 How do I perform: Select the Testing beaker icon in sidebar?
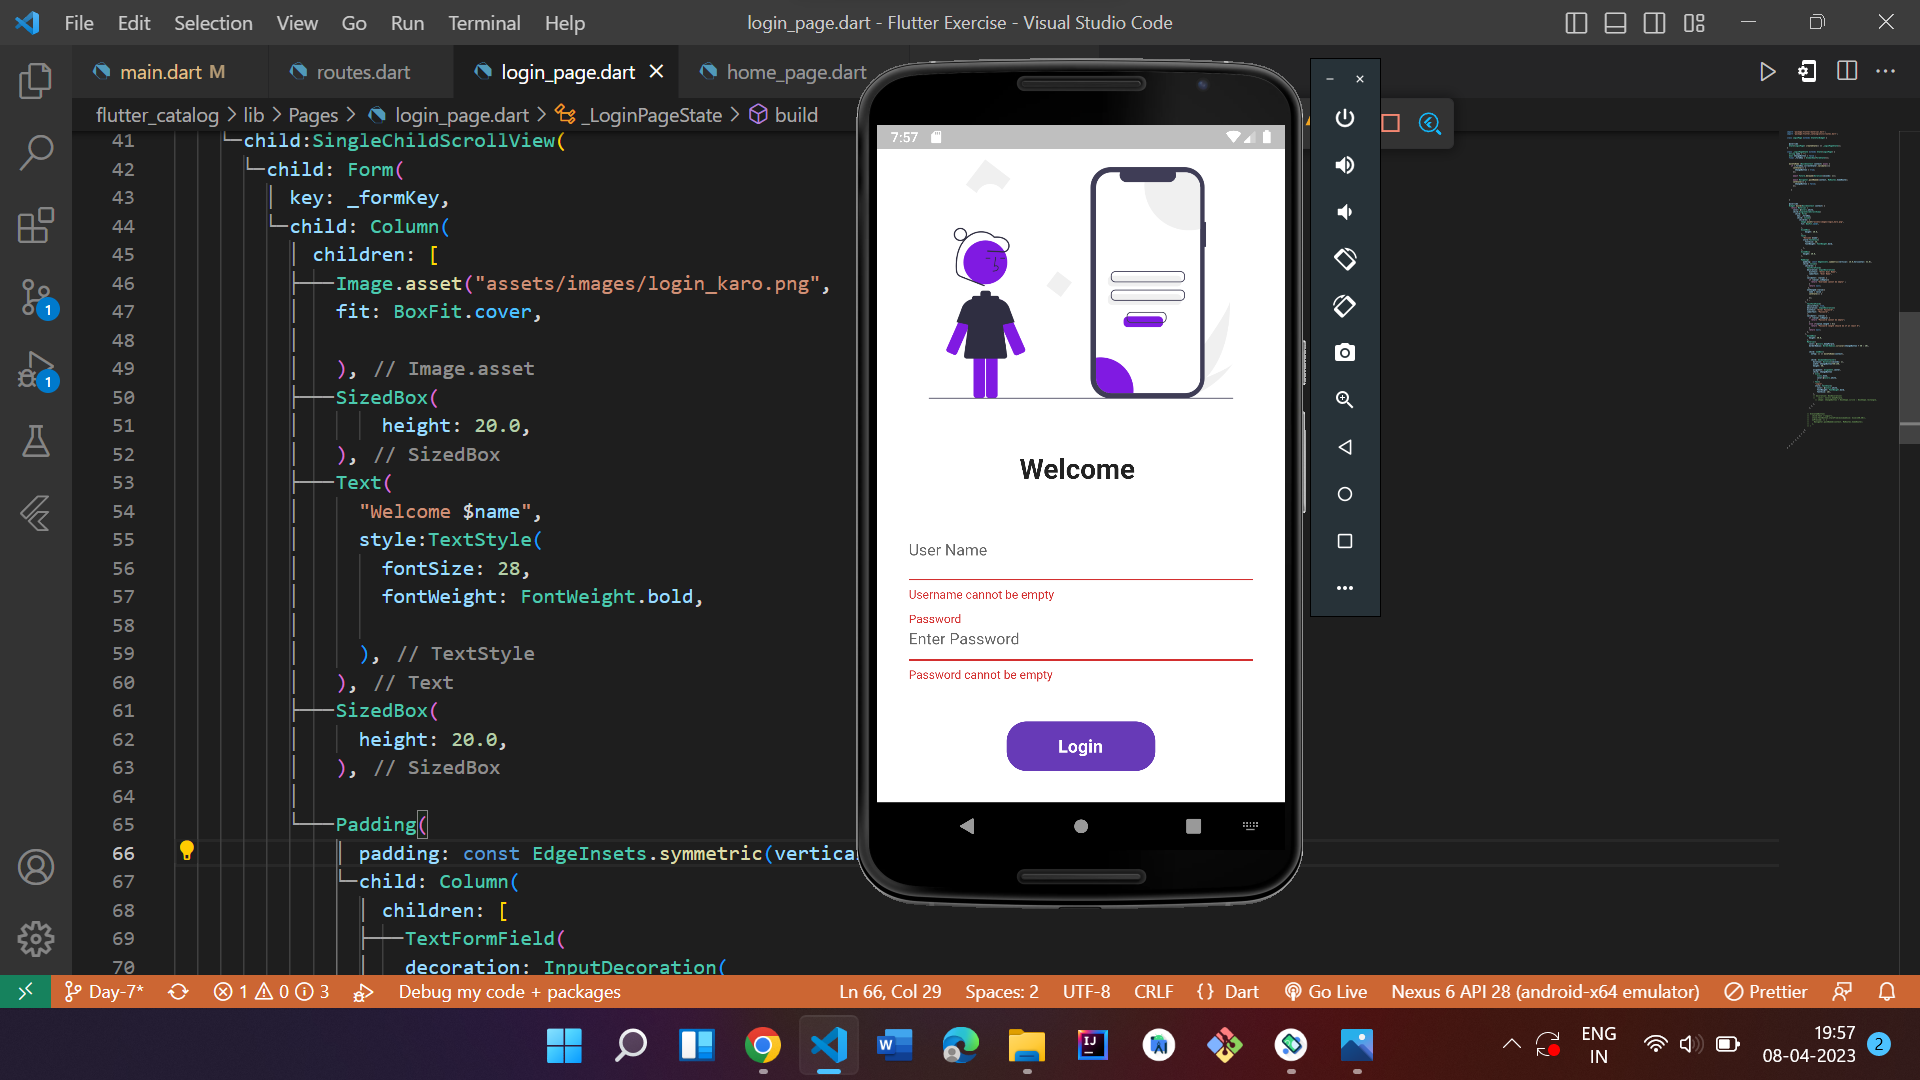click(36, 441)
